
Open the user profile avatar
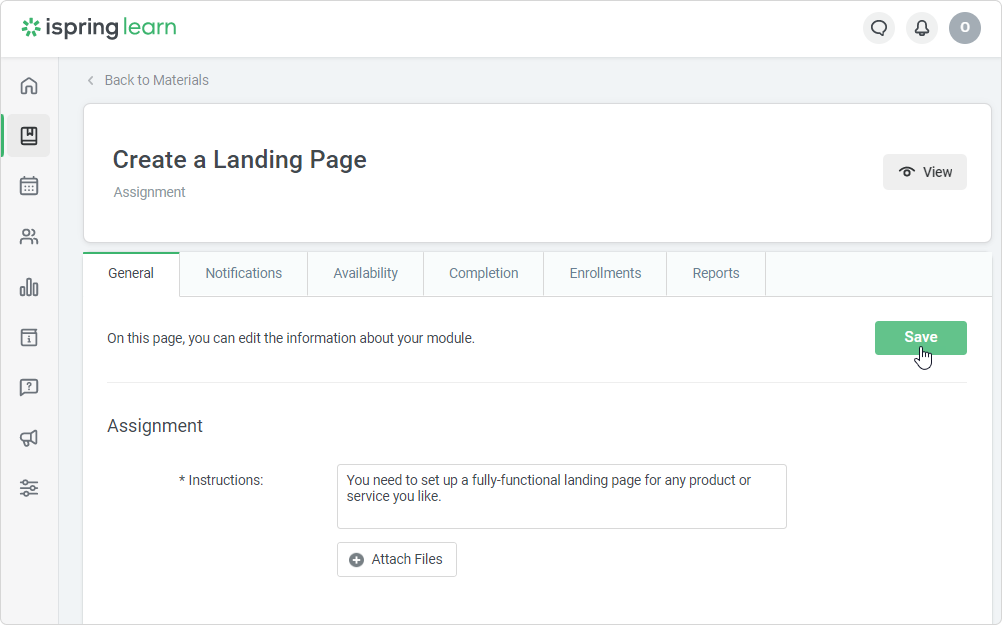click(965, 28)
